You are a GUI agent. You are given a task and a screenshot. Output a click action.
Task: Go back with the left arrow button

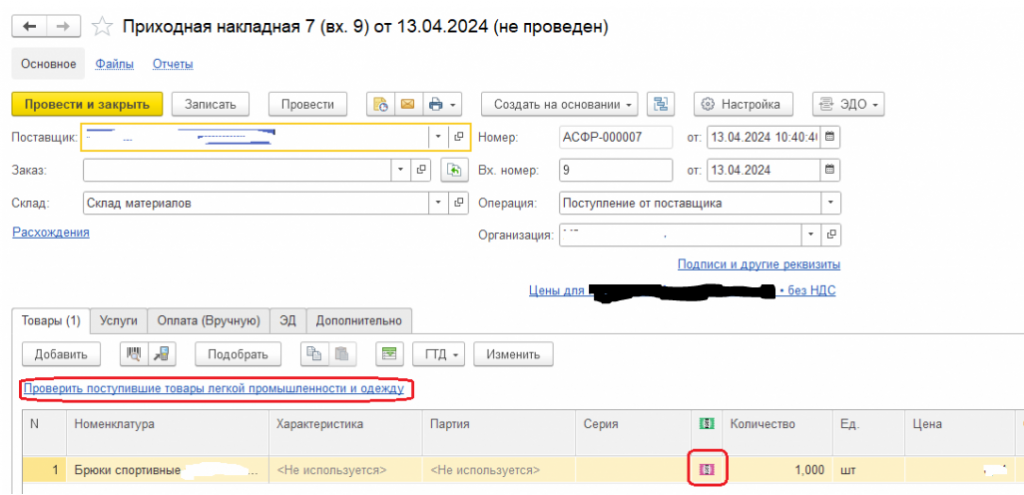(30, 26)
